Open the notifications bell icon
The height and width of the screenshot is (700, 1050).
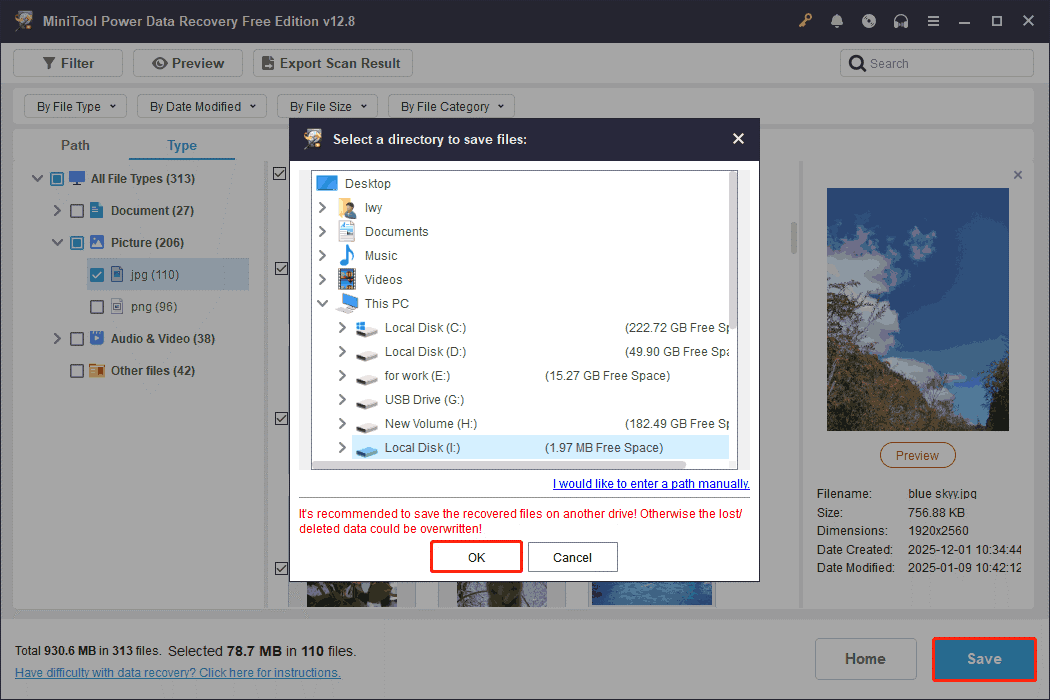[x=837, y=20]
